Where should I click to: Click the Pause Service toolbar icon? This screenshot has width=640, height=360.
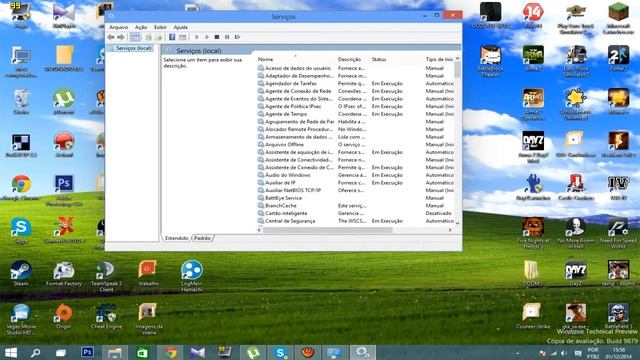tap(227, 37)
